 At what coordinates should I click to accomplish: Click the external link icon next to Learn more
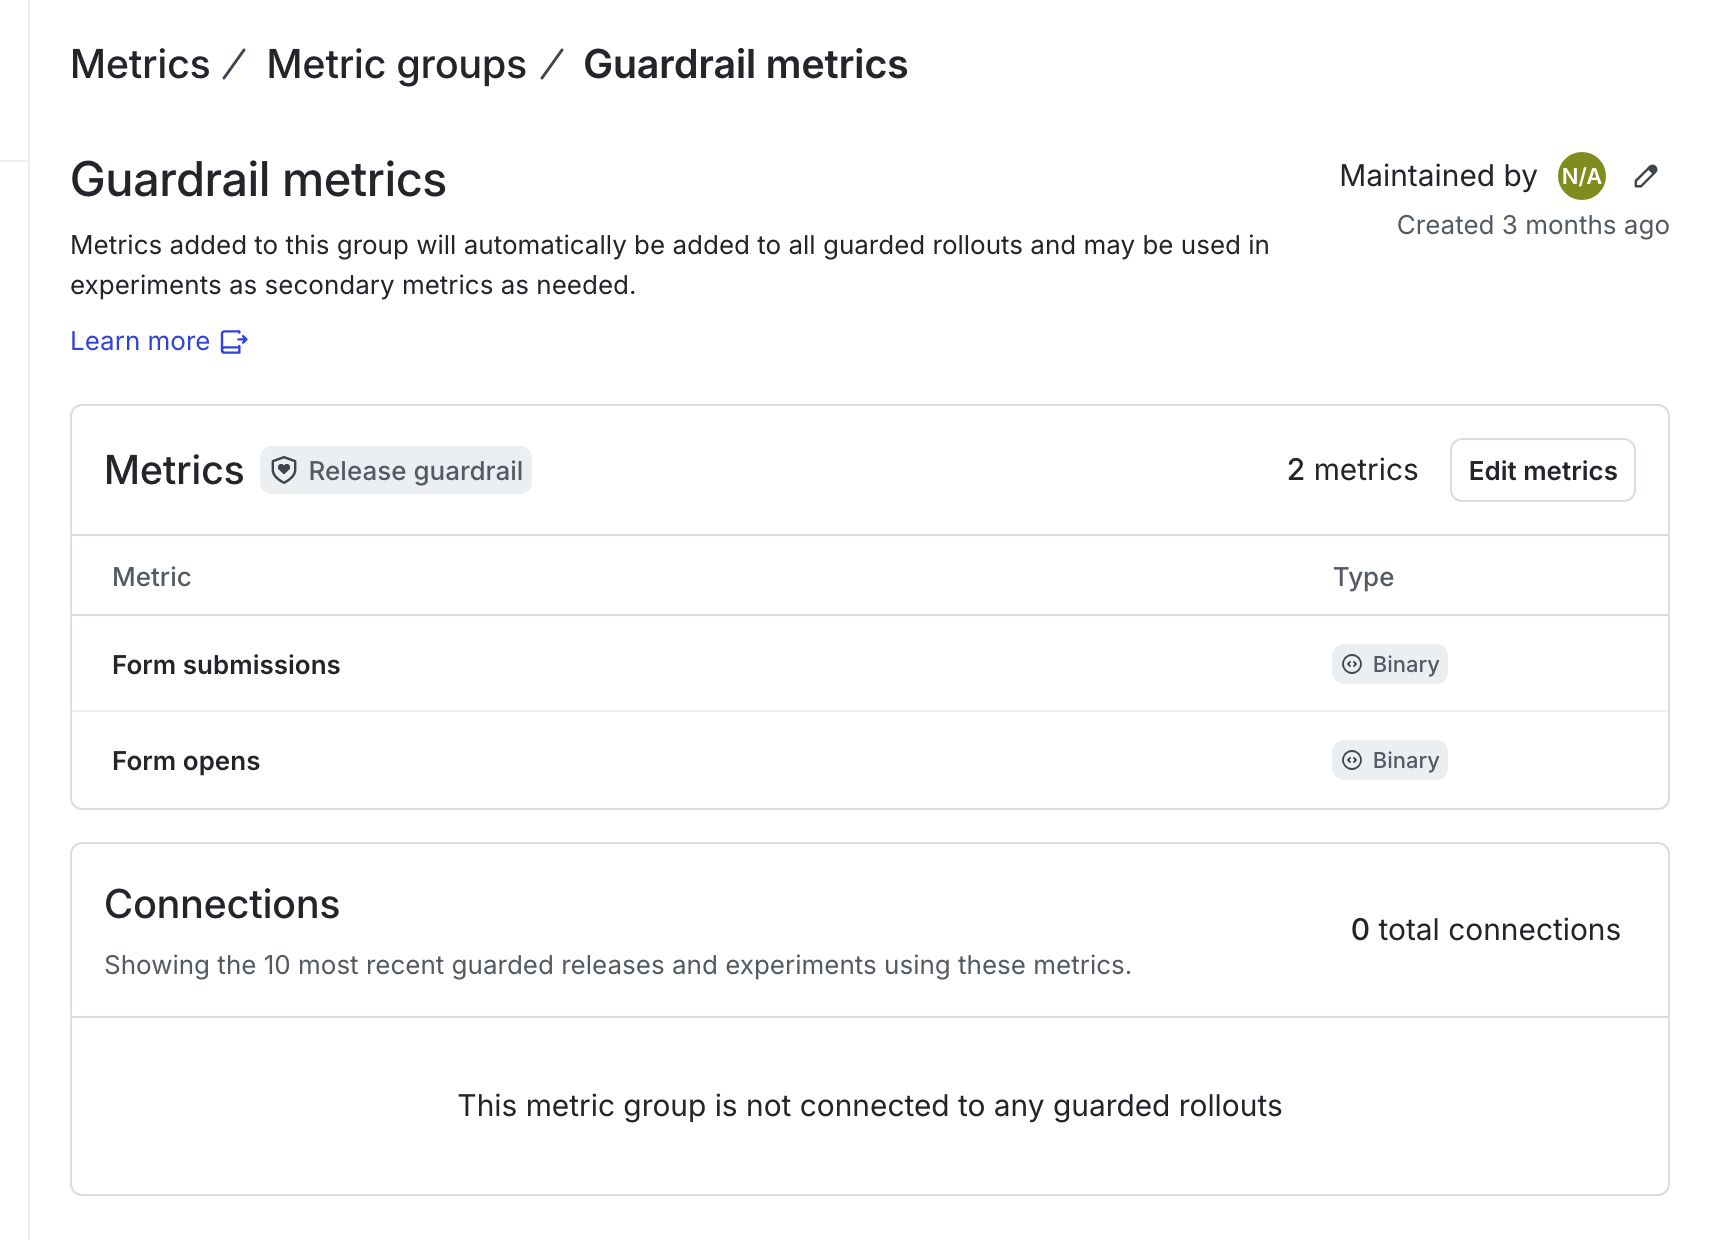click(234, 341)
